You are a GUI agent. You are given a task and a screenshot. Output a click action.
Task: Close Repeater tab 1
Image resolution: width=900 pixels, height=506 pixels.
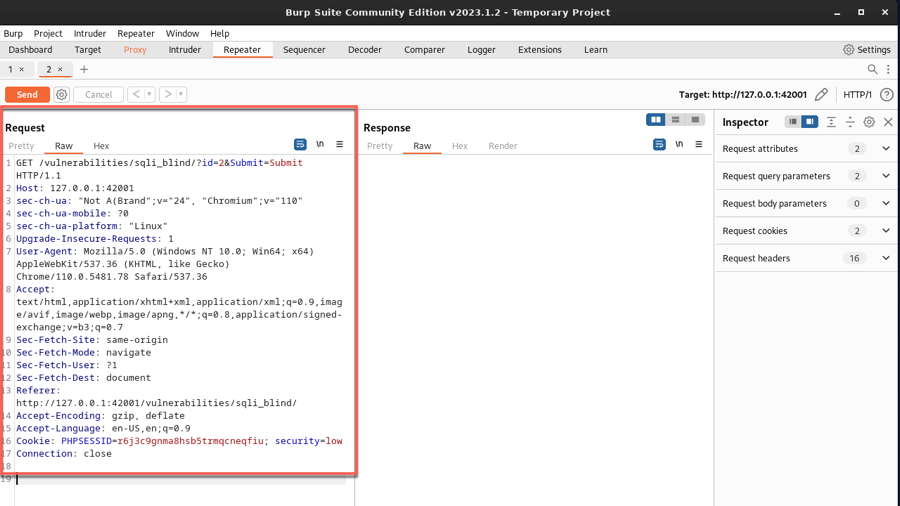pos(22,69)
